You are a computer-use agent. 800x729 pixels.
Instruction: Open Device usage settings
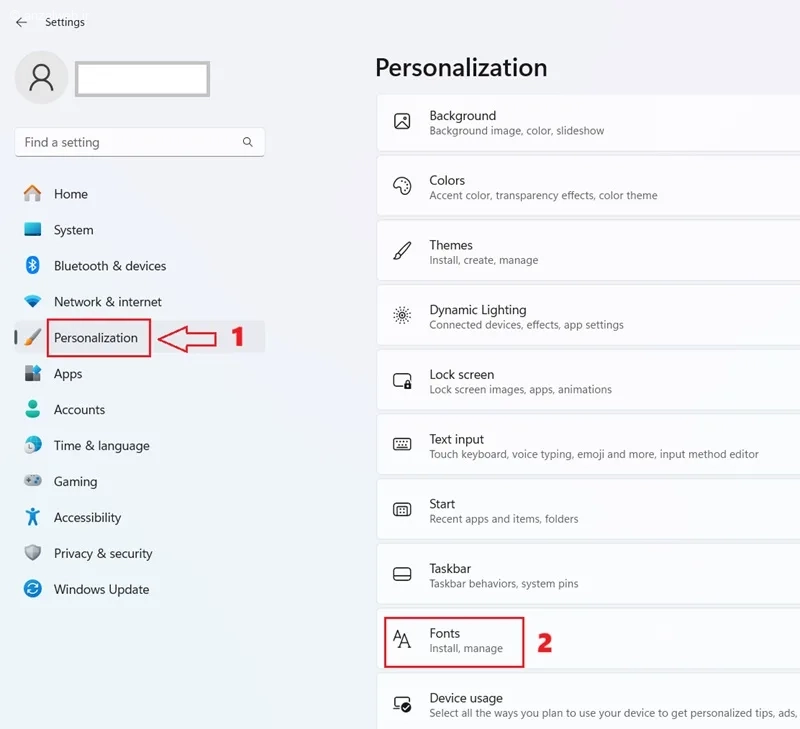(588, 702)
